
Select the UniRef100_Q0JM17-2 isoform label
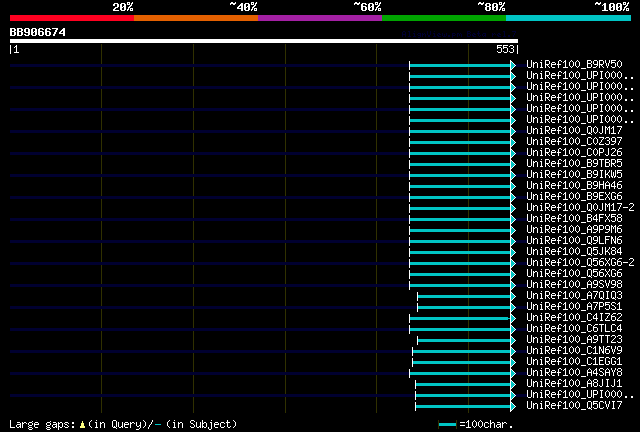click(580, 207)
